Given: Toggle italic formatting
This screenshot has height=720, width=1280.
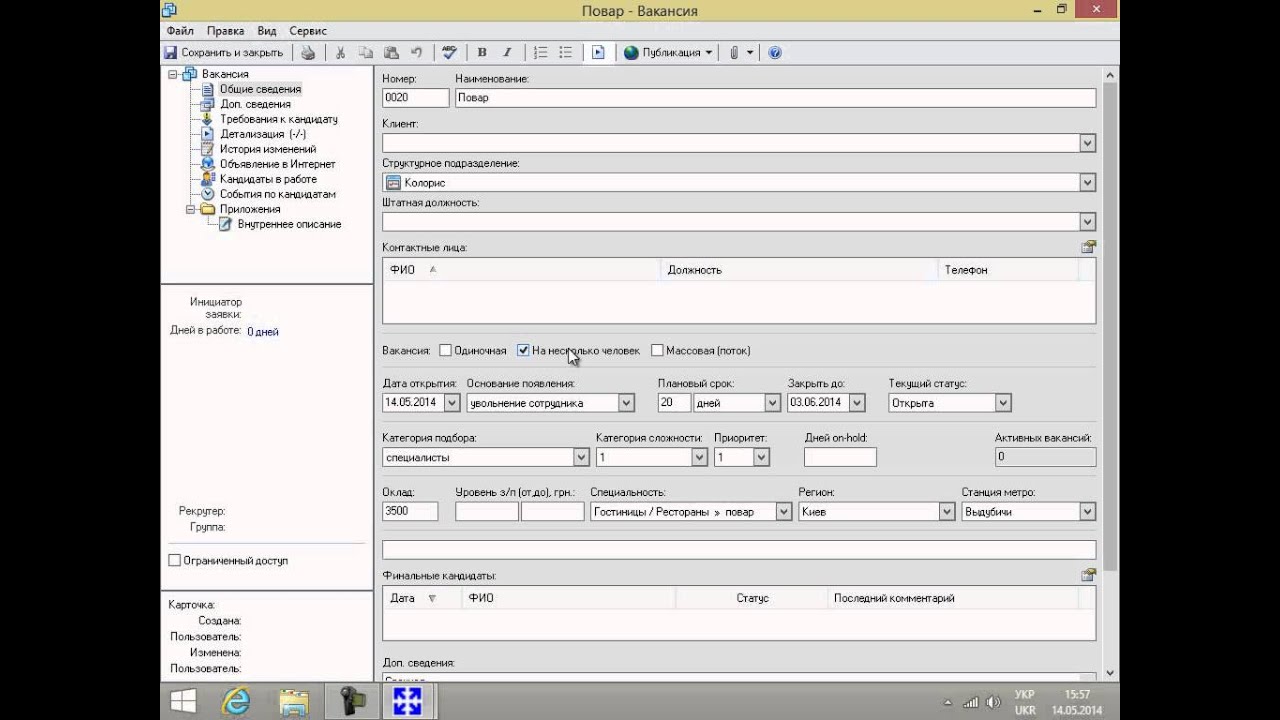Looking at the screenshot, I should coord(507,53).
